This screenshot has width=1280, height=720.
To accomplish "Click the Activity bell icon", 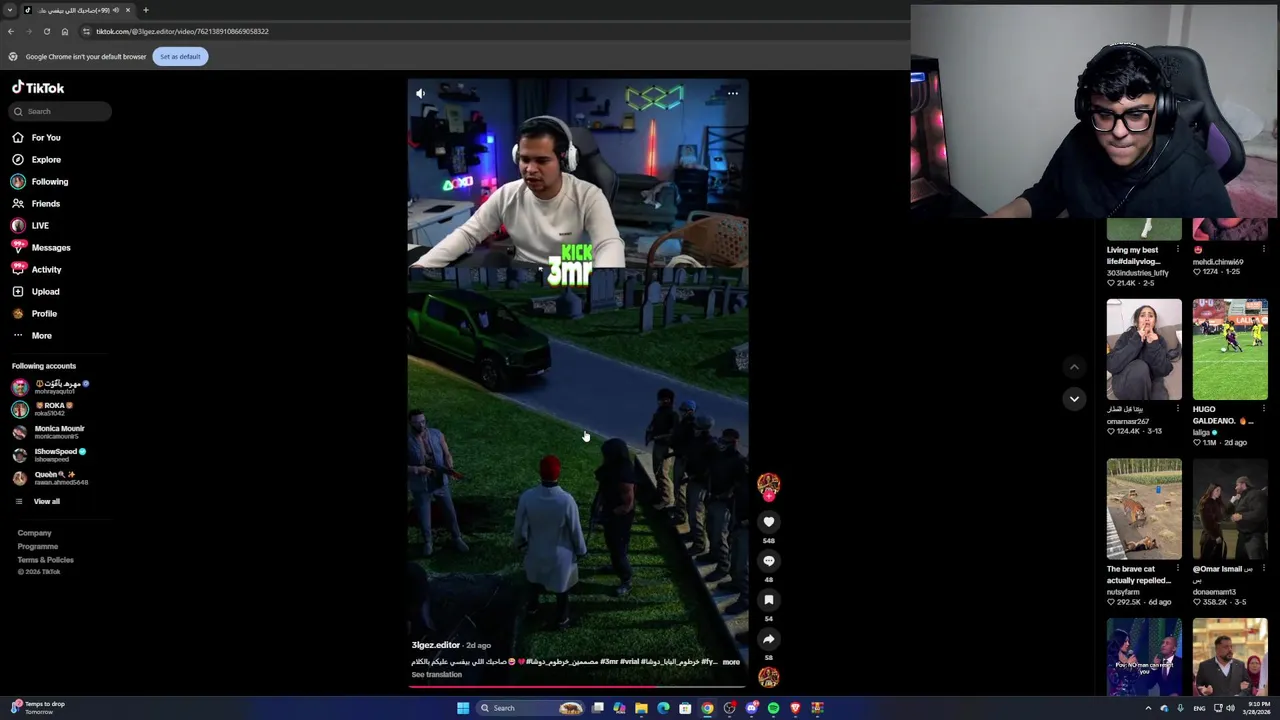I will 18,269.
